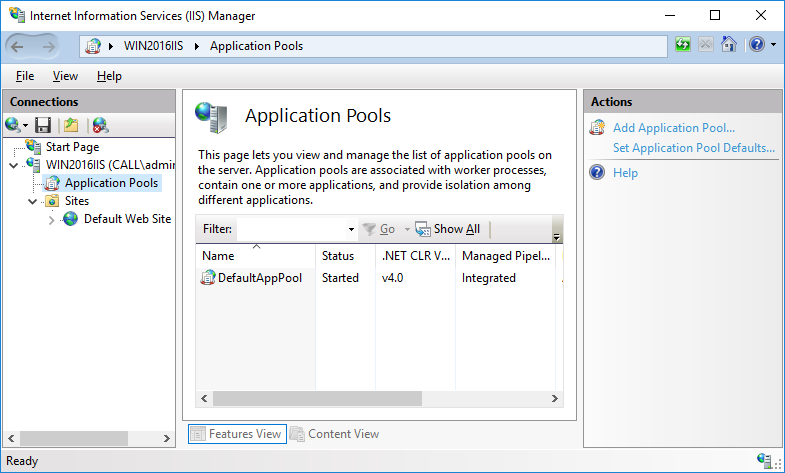The height and width of the screenshot is (473, 785).
Task: Click the 'Started' status cell
Action: click(340, 278)
